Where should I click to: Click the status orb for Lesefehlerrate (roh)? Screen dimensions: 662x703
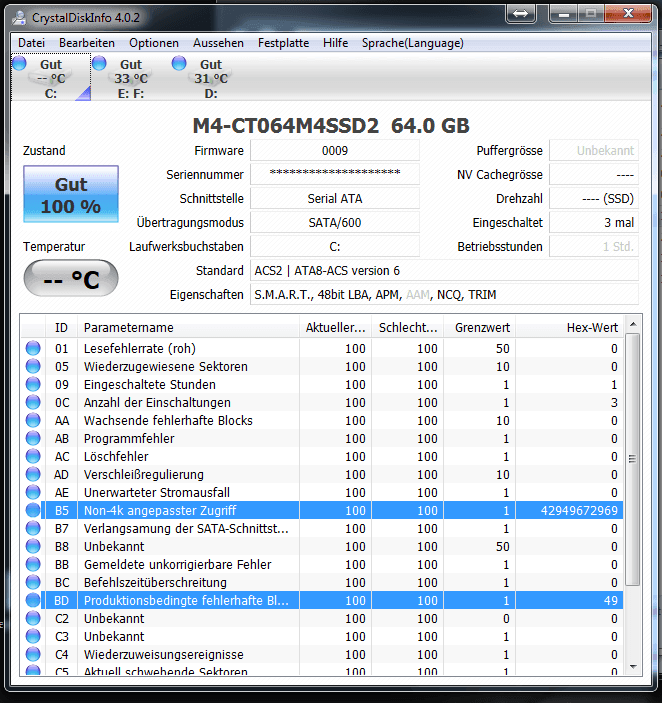[33, 348]
